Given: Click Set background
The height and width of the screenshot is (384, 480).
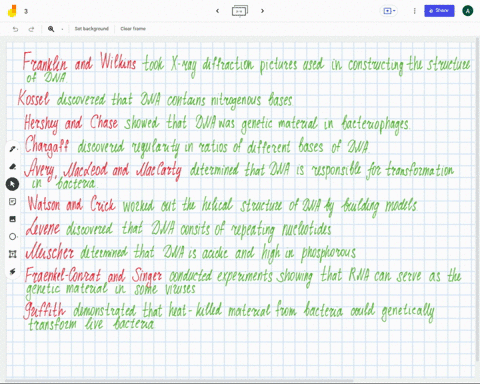Looking at the screenshot, I should (x=92, y=29).
